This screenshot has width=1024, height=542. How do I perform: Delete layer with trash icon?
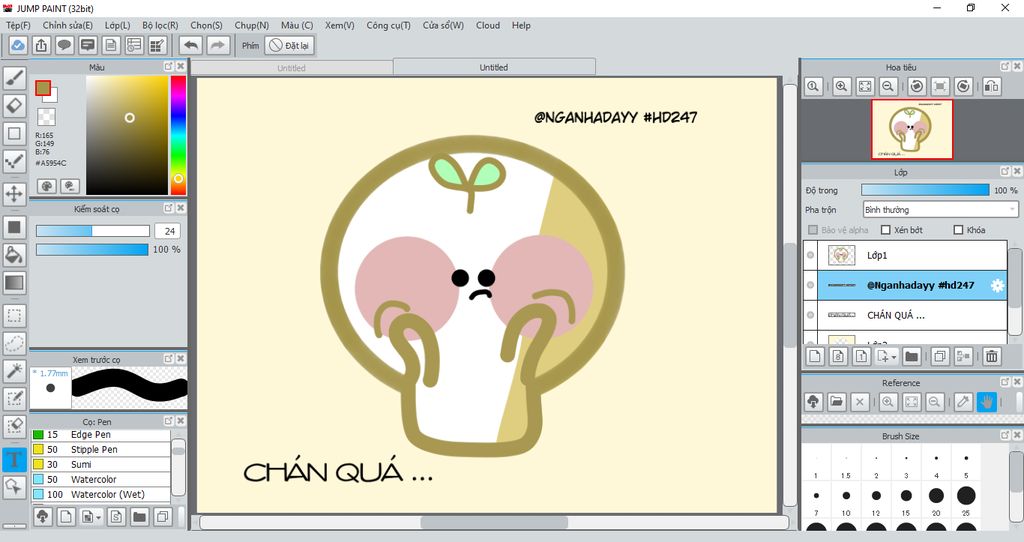(x=991, y=357)
